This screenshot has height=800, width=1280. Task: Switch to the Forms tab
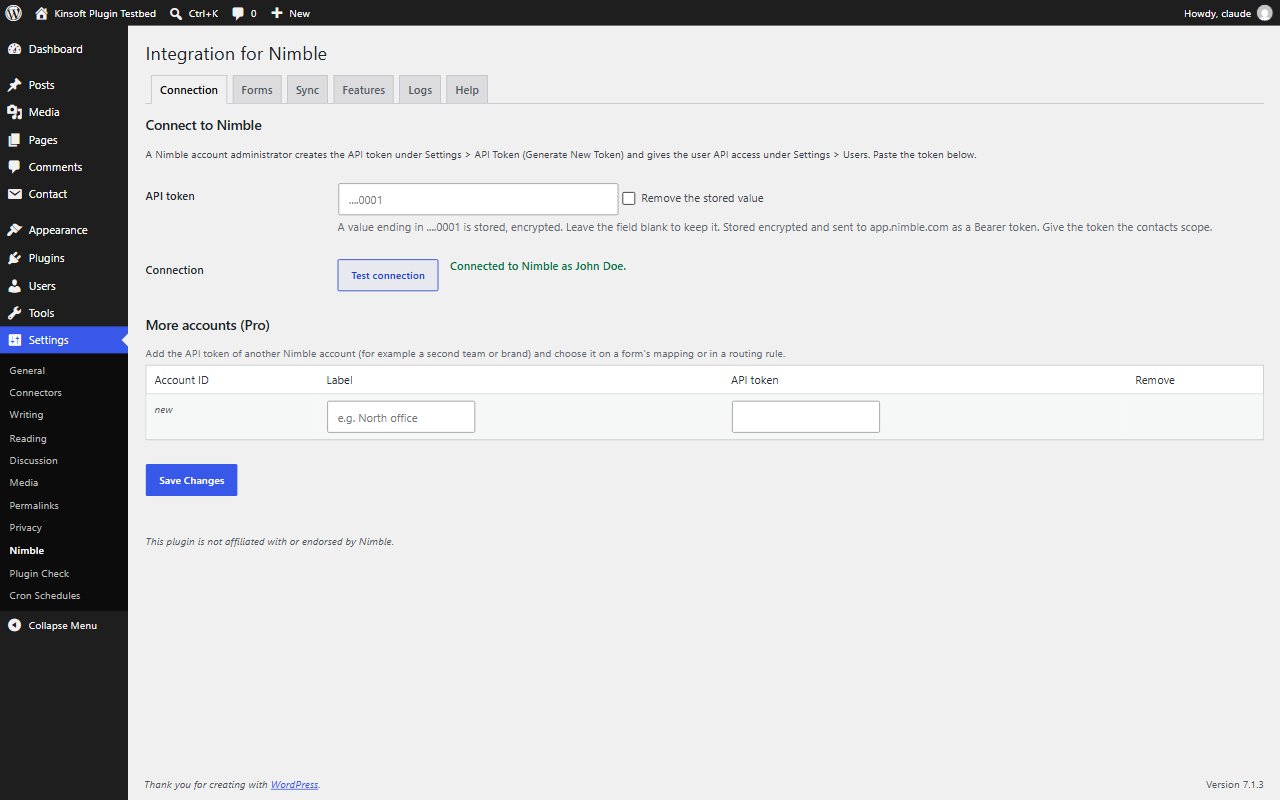click(257, 90)
